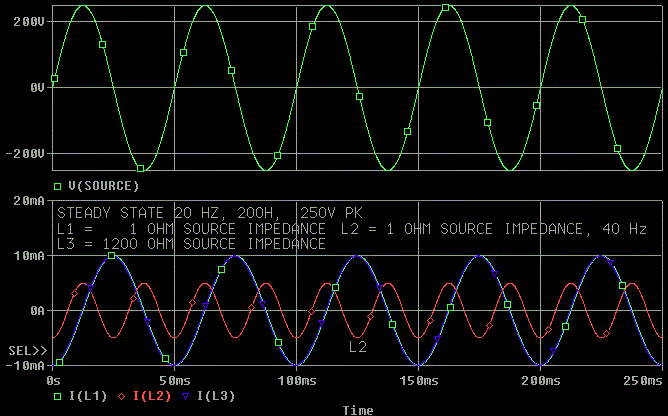The width and height of the screenshot is (668, 416).
Task: Click the Time x-axis title
Action: point(358,410)
